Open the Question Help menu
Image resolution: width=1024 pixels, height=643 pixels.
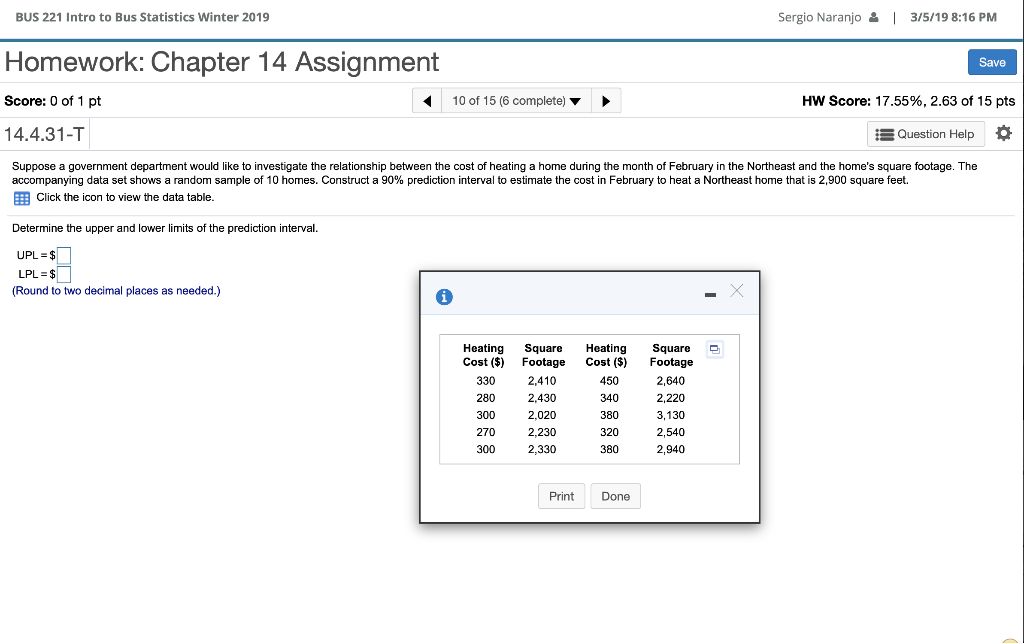pos(925,133)
